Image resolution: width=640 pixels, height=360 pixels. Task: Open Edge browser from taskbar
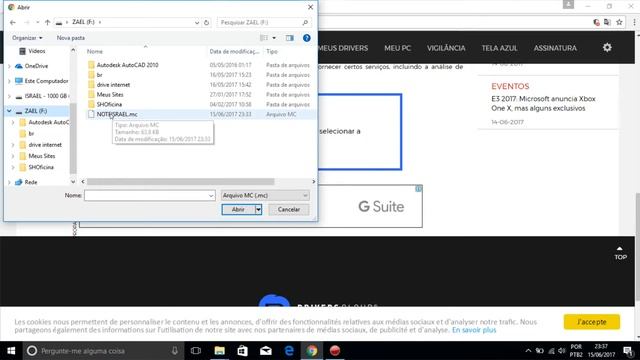click(289, 351)
